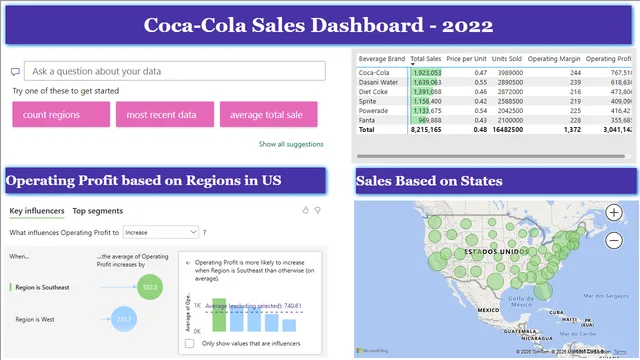Image resolution: width=640 pixels, height=360 pixels.
Task: Click the Coca-Cola row label
Action: tap(374, 73)
